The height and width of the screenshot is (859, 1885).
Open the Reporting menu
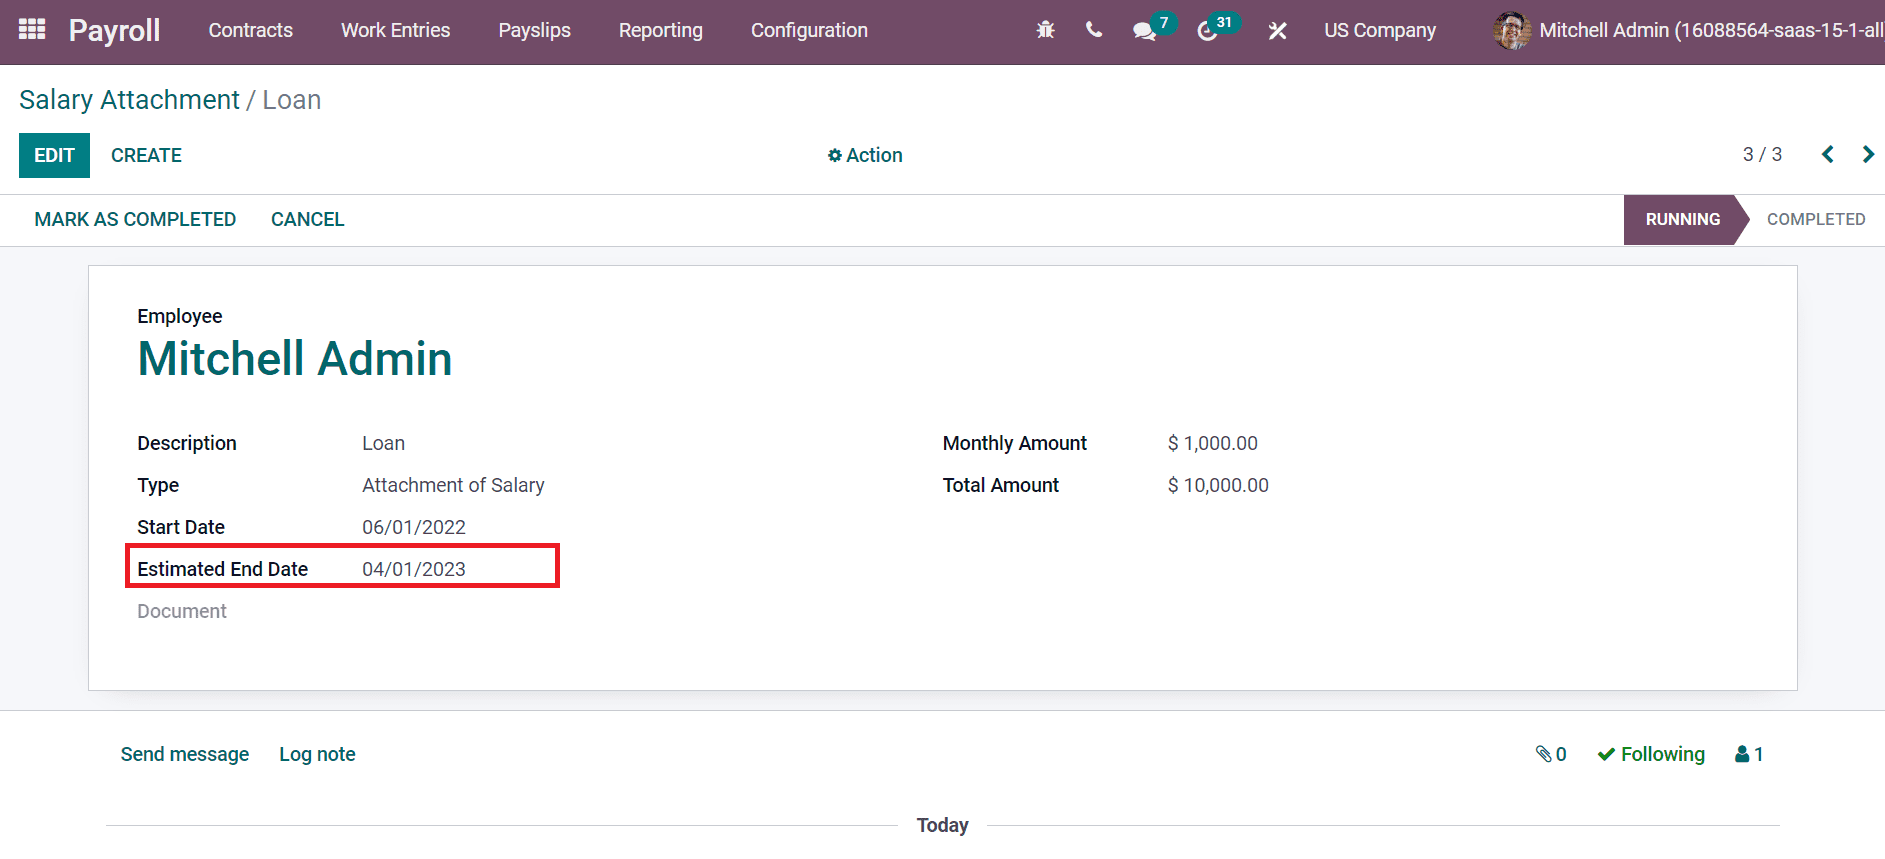[660, 30]
